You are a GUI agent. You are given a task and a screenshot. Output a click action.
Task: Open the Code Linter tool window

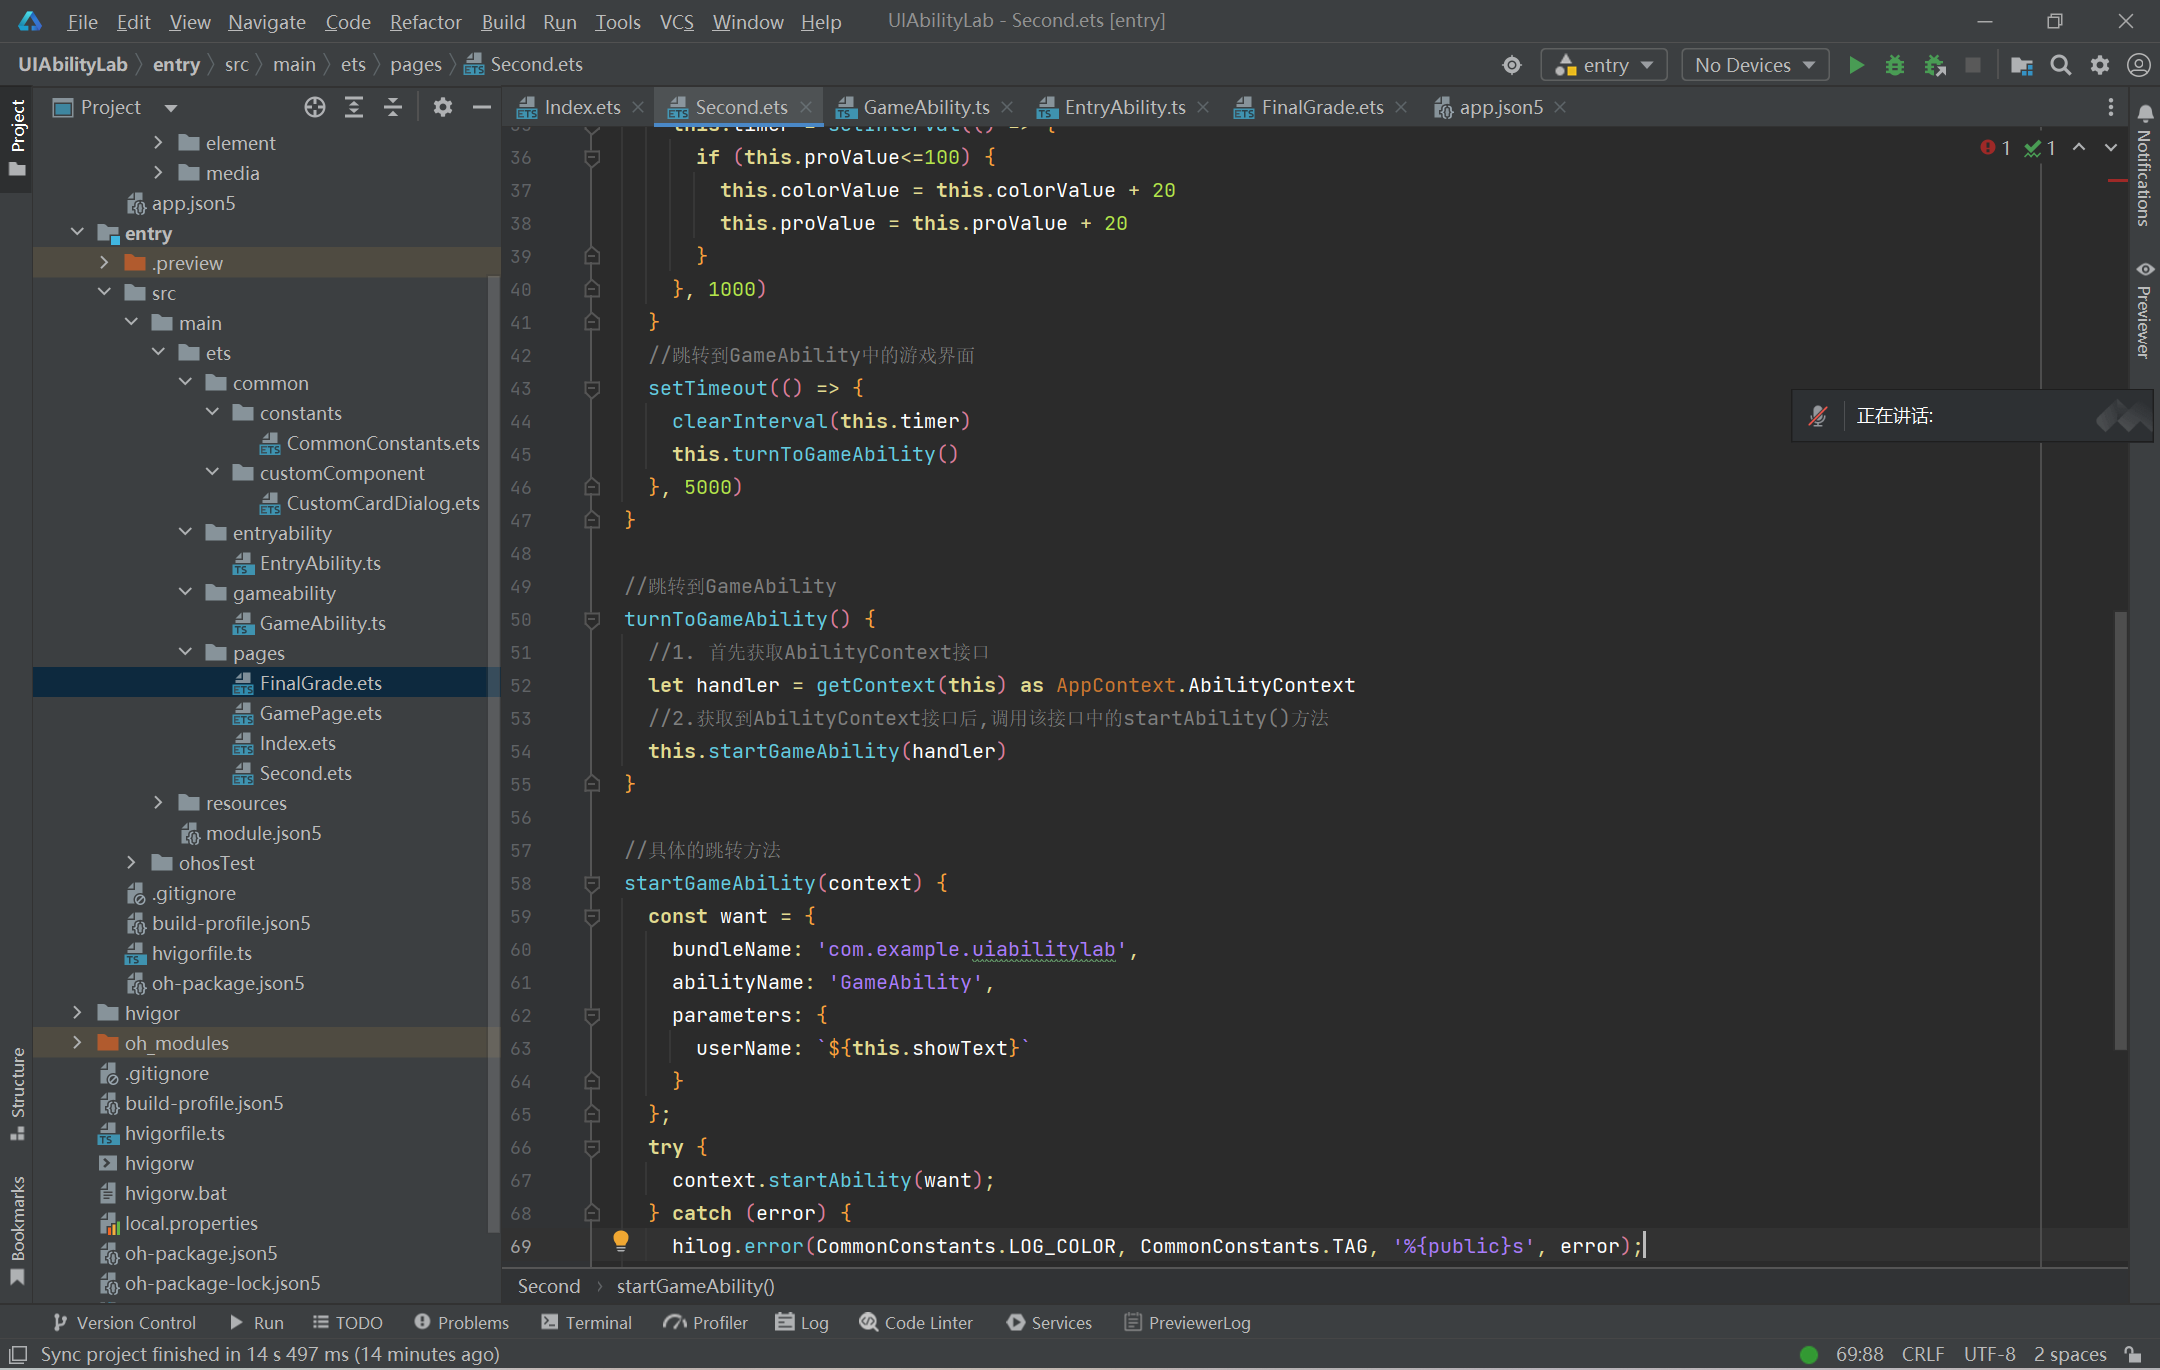[916, 1322]
